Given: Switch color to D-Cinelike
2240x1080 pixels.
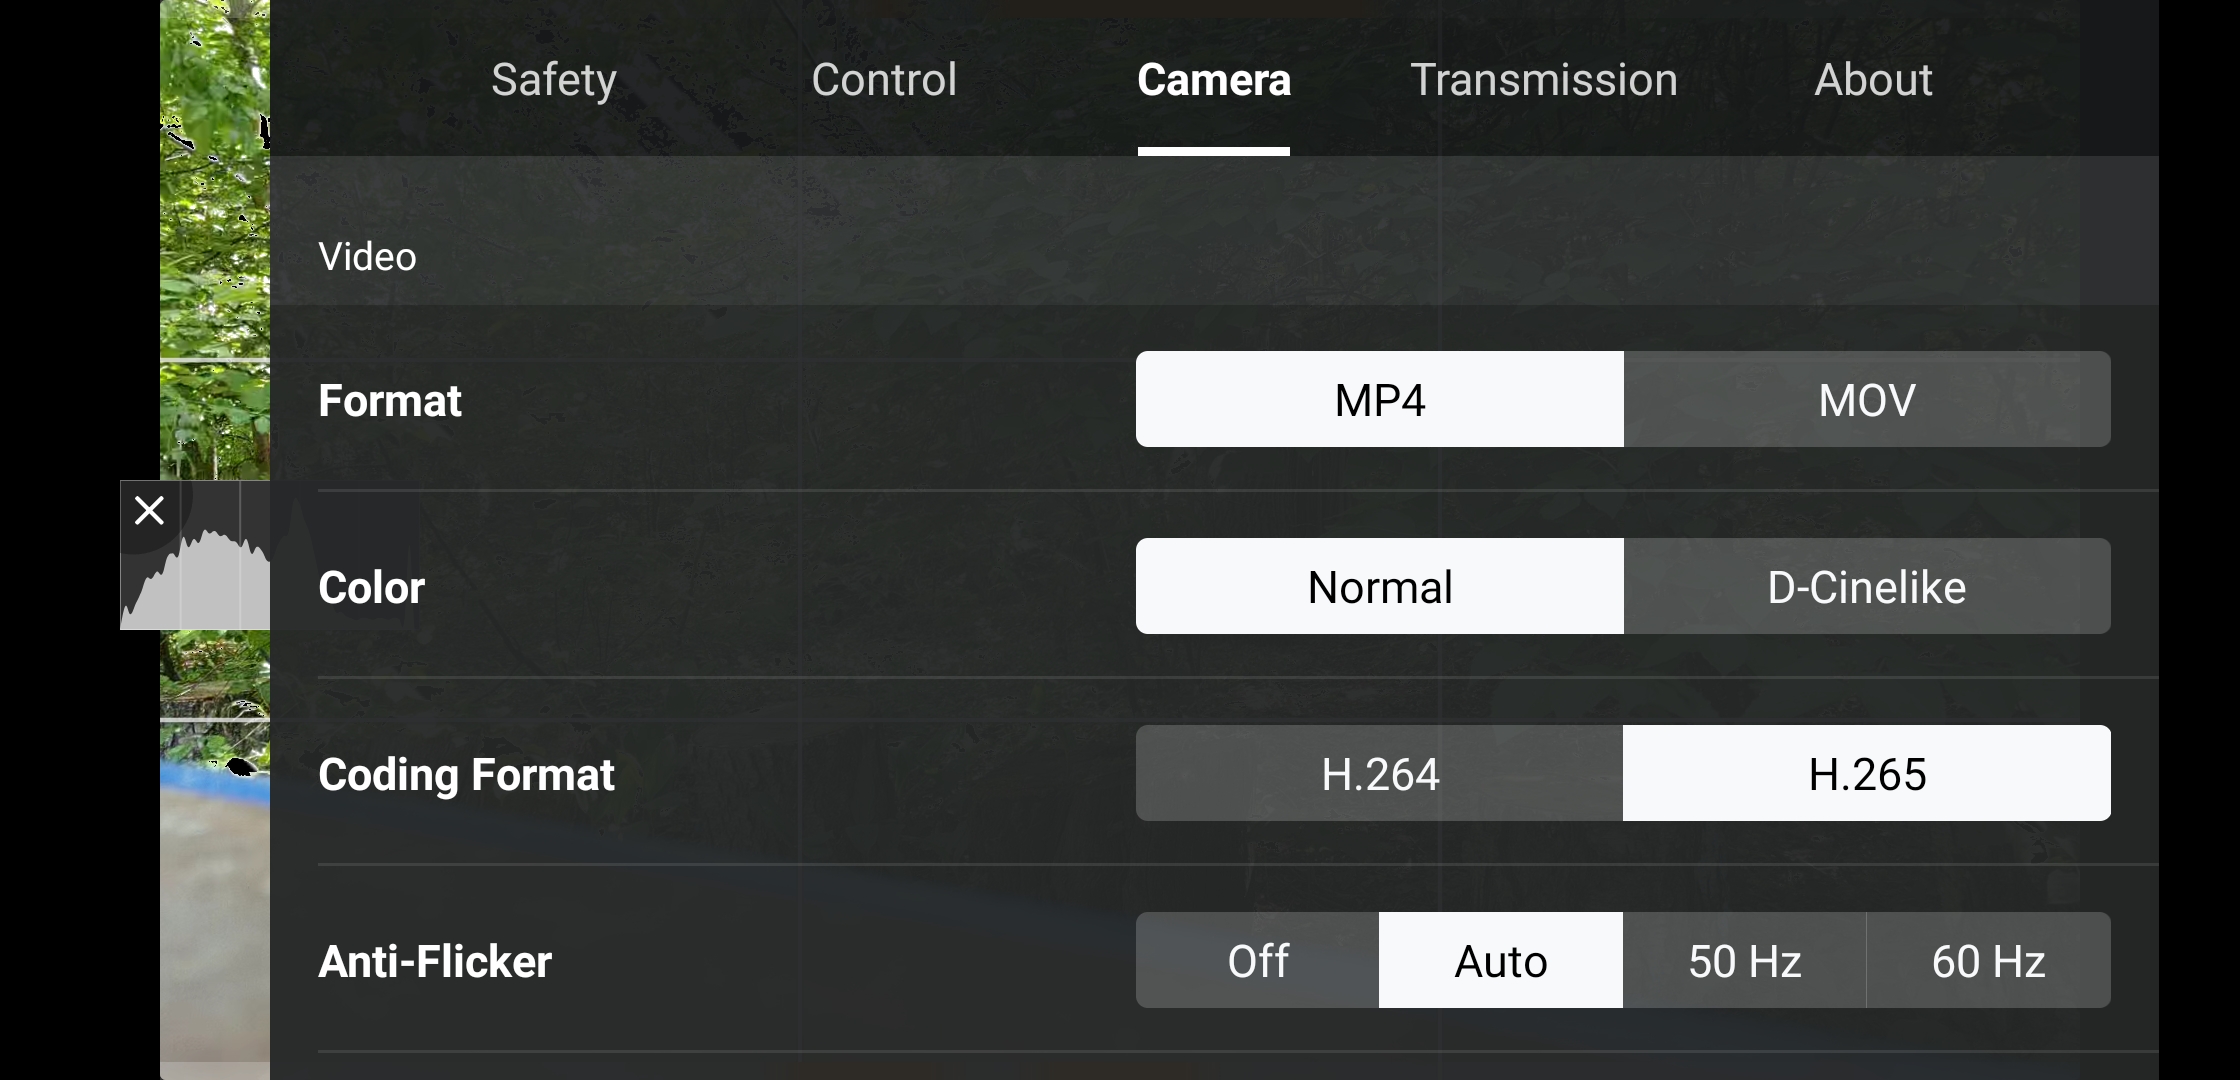Looking at the screenshot, I should tap(1867, 586).
